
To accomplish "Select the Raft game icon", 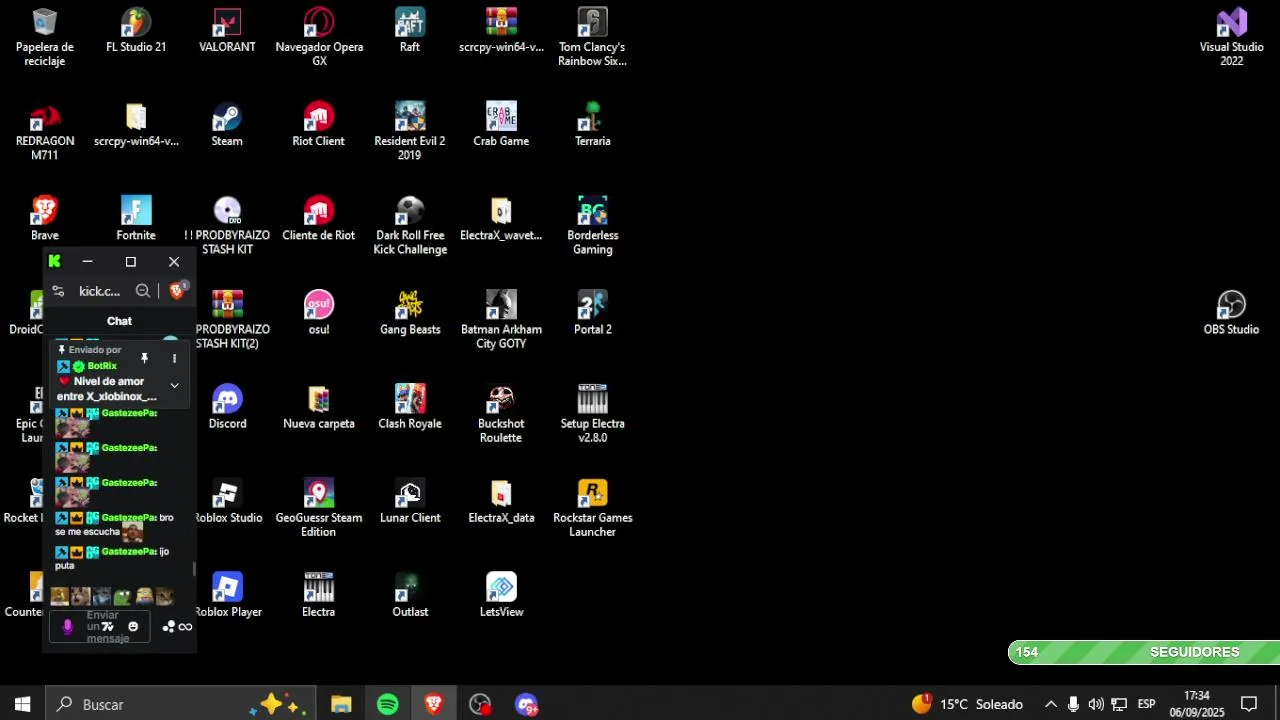I will pos(410,31).
